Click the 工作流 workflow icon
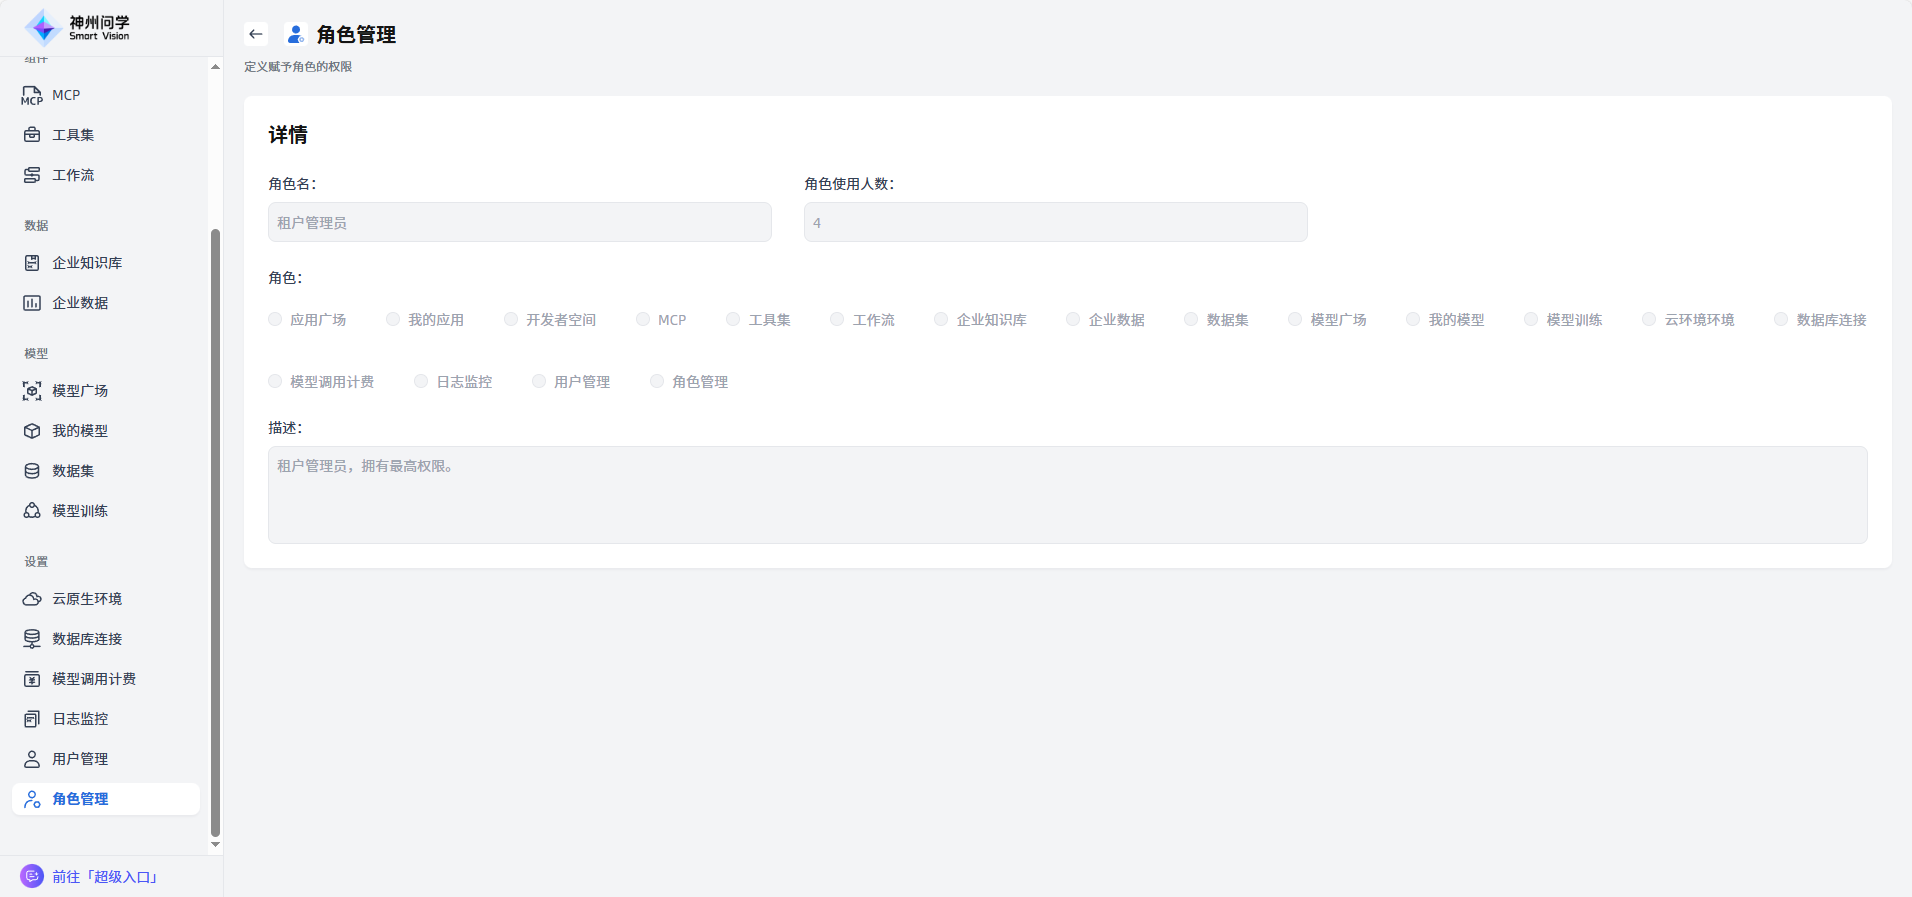The width and height of the screenshot is (1912, 897). pyautogui.click(x=32, y=175)
